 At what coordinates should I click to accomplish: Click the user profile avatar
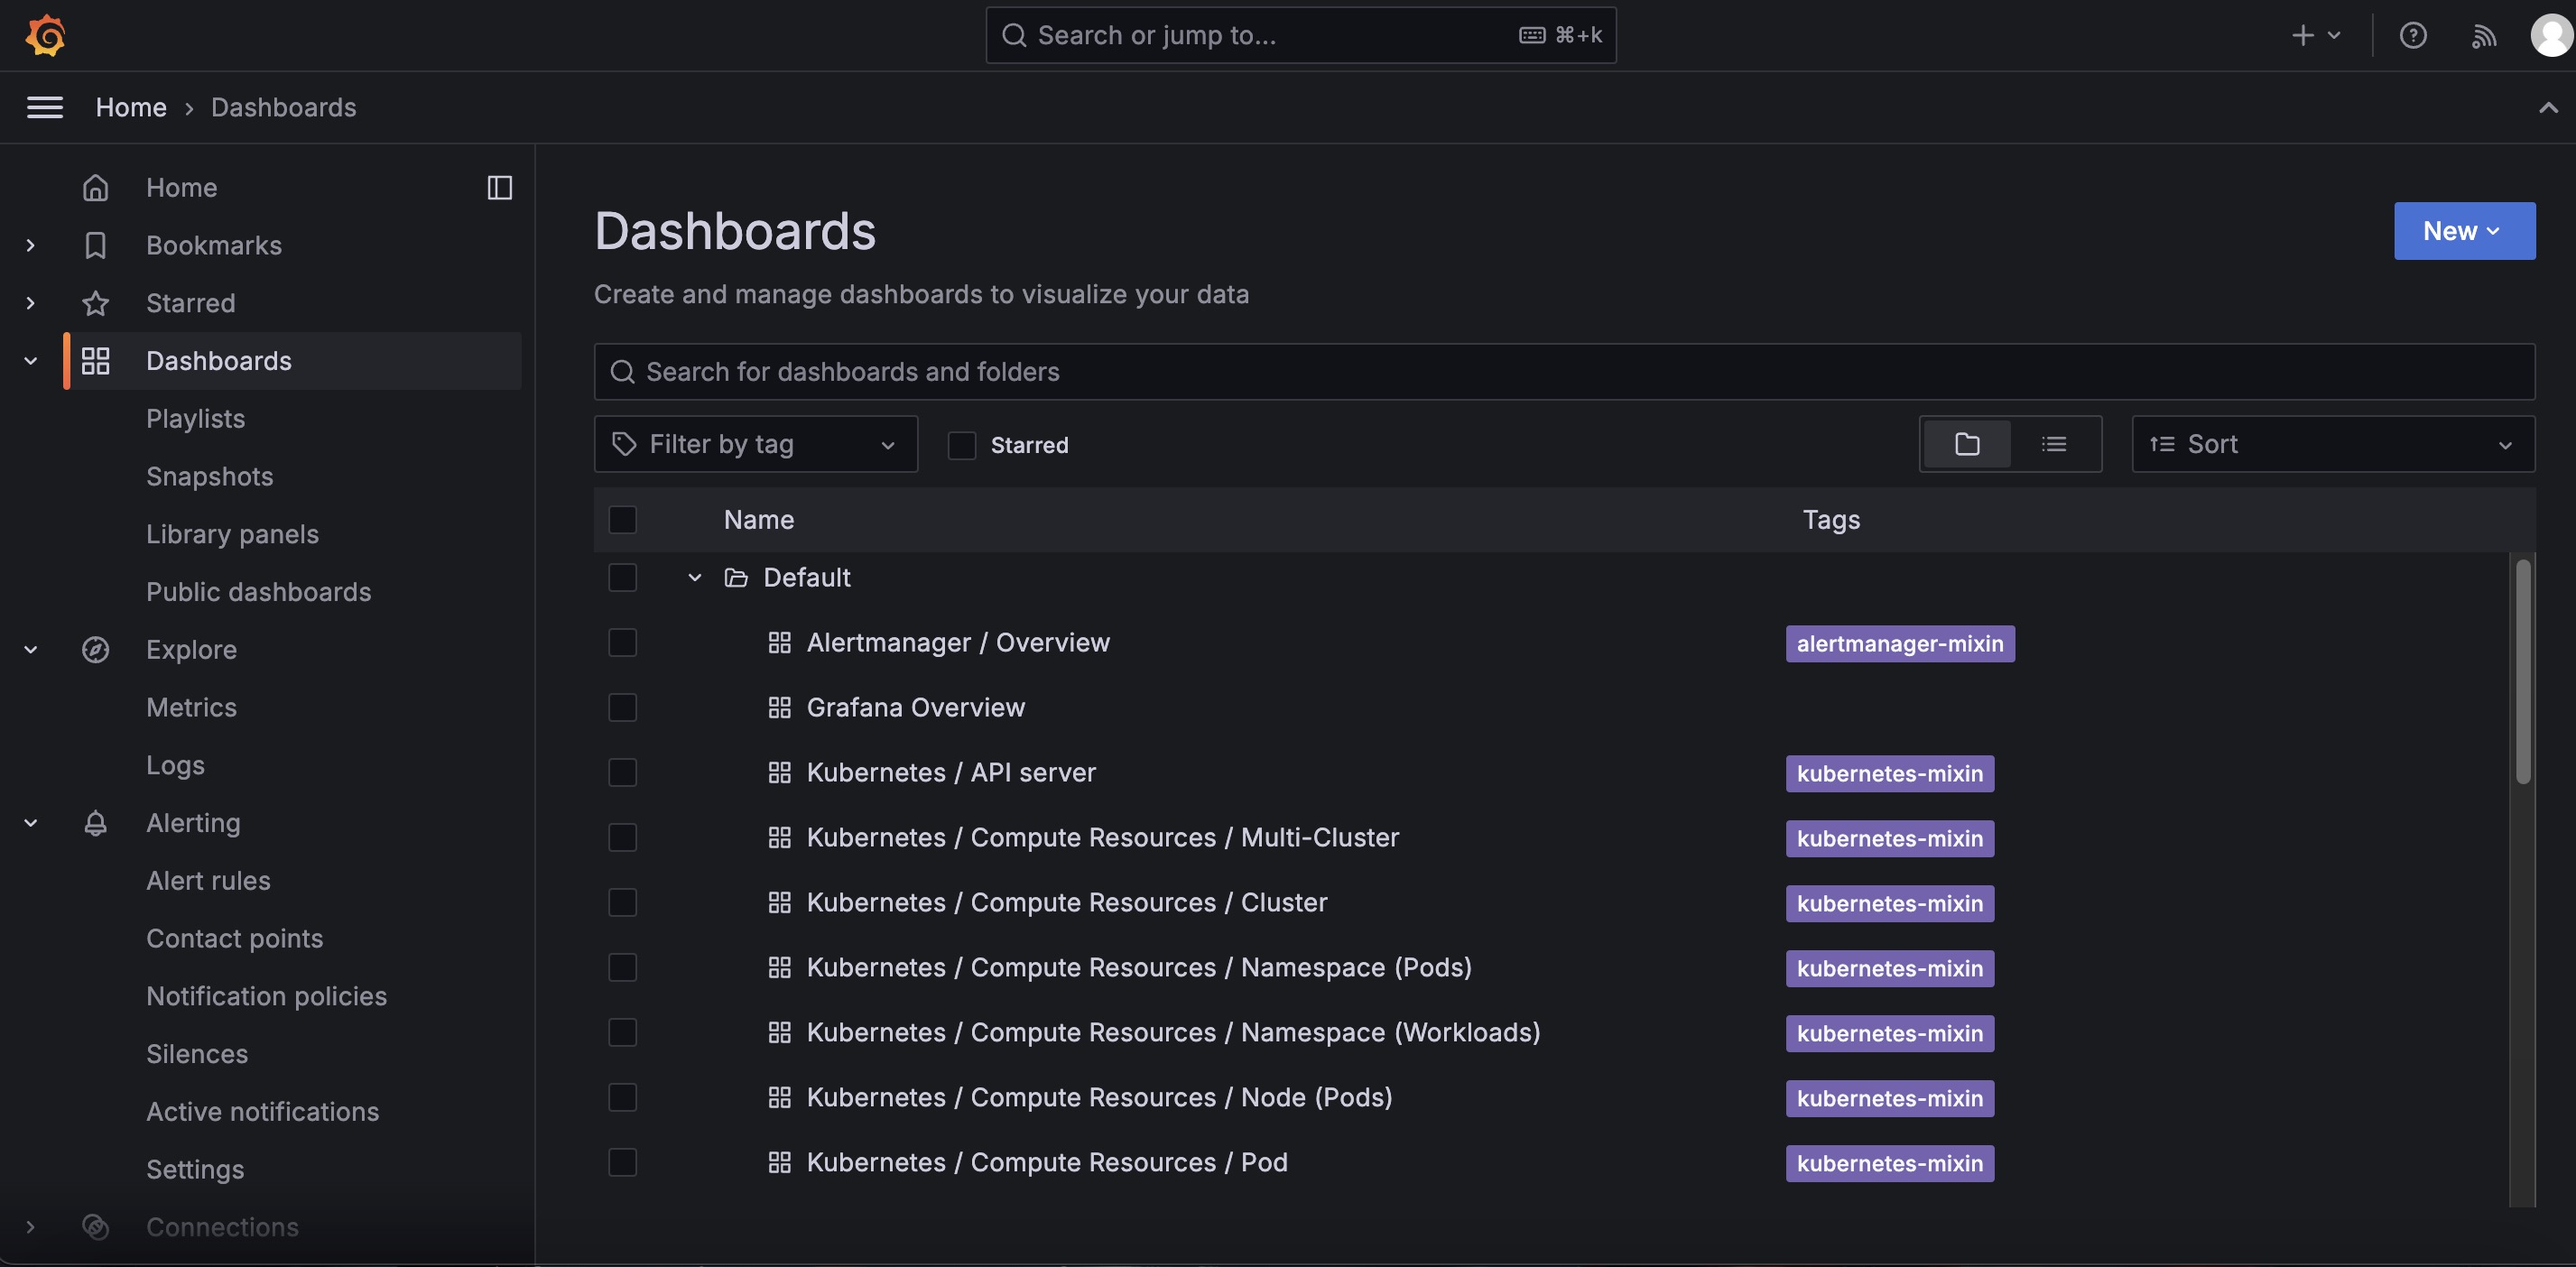click(x=2550, y=35)
